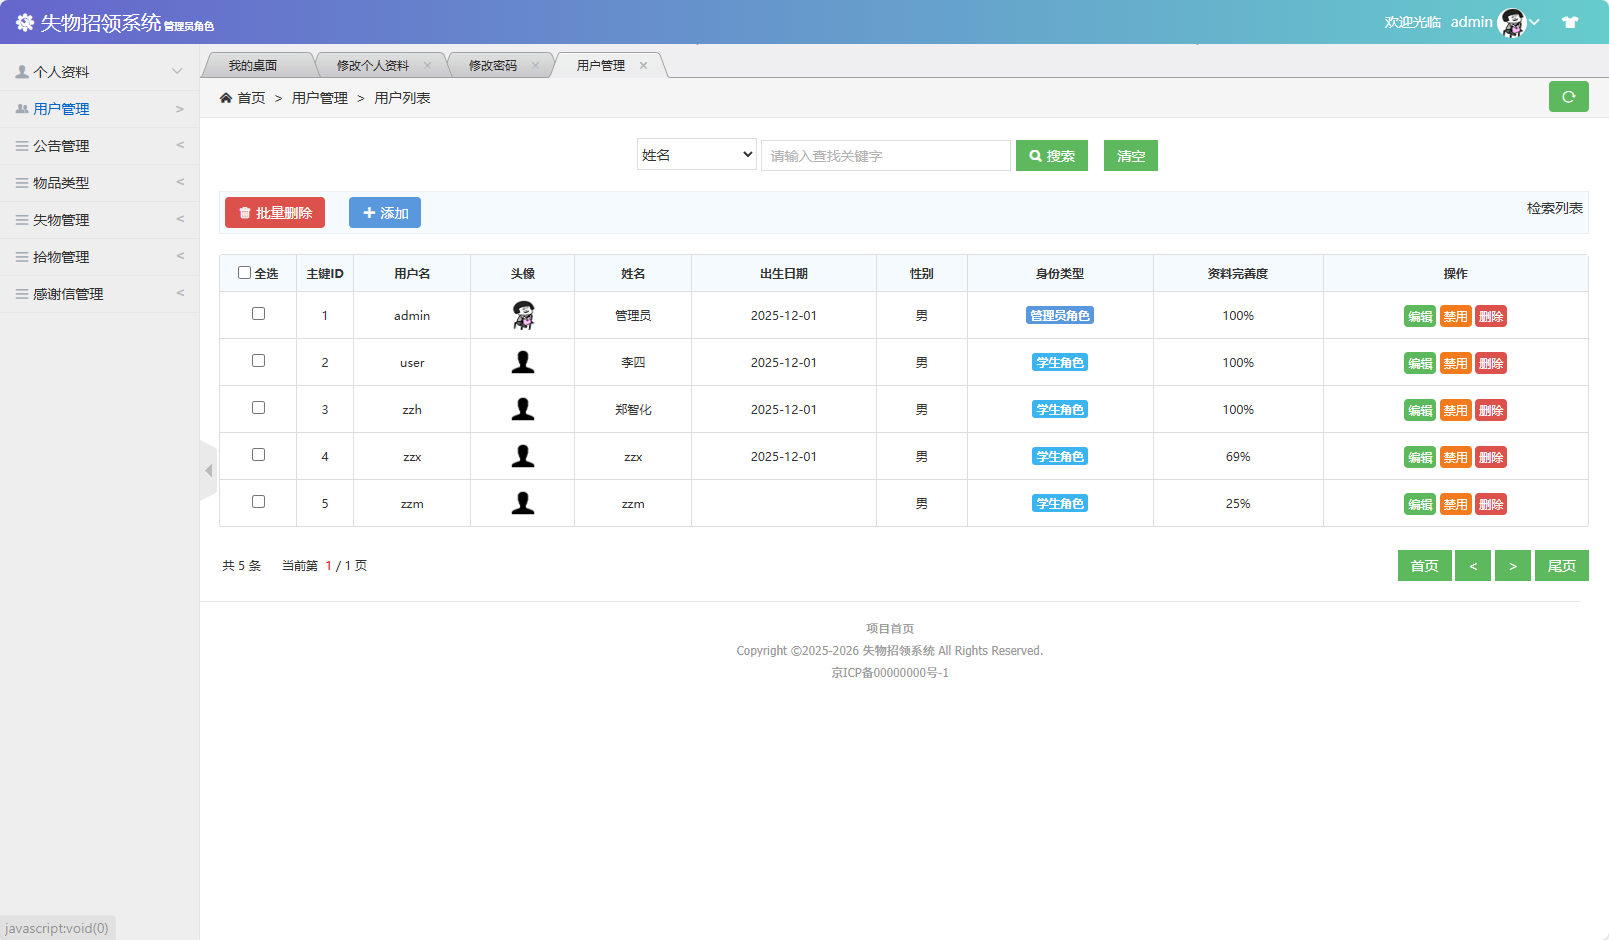Open the 姓名 search field dropdown
The width and height of the screenshot is (1609, 940).
click(696, 155)
